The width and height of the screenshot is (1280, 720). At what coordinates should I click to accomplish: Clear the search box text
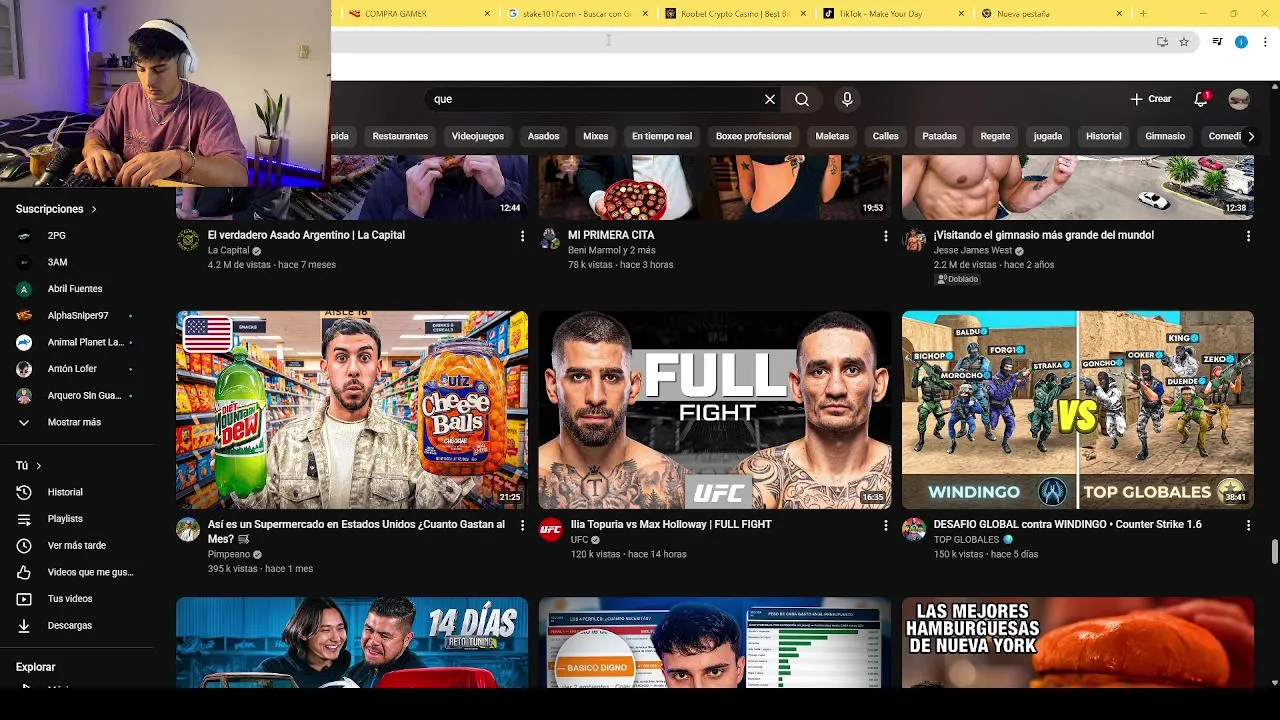(x=770, y=99)
